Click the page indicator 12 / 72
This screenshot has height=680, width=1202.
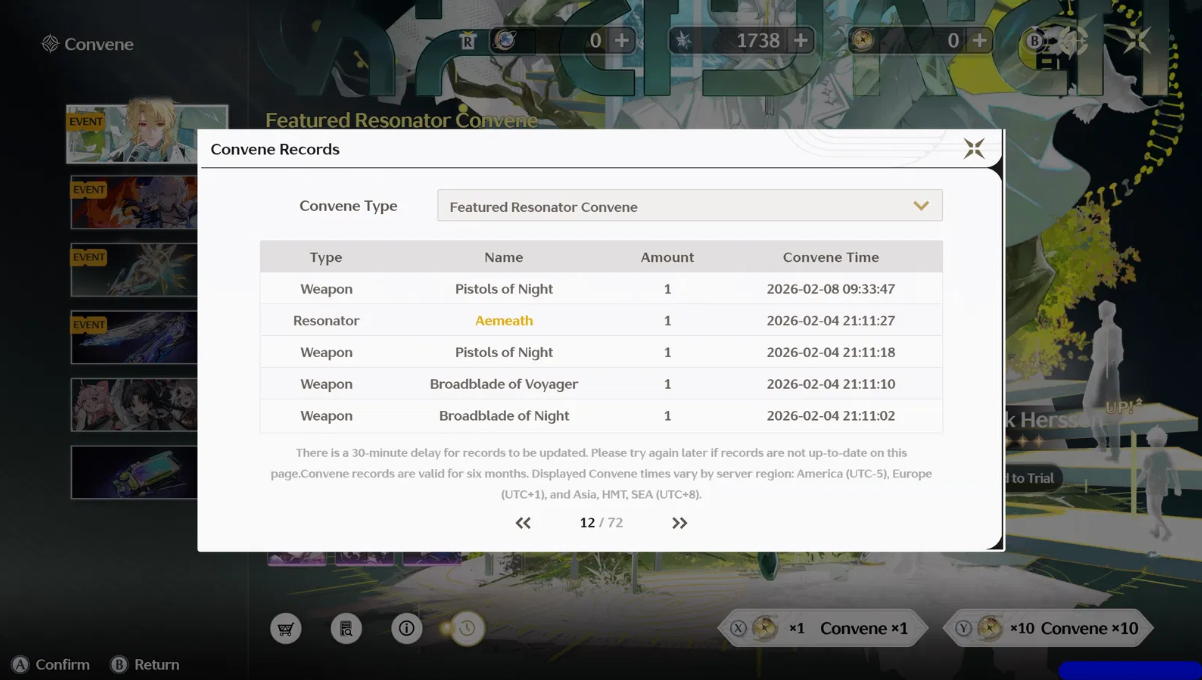click(601, 523)
